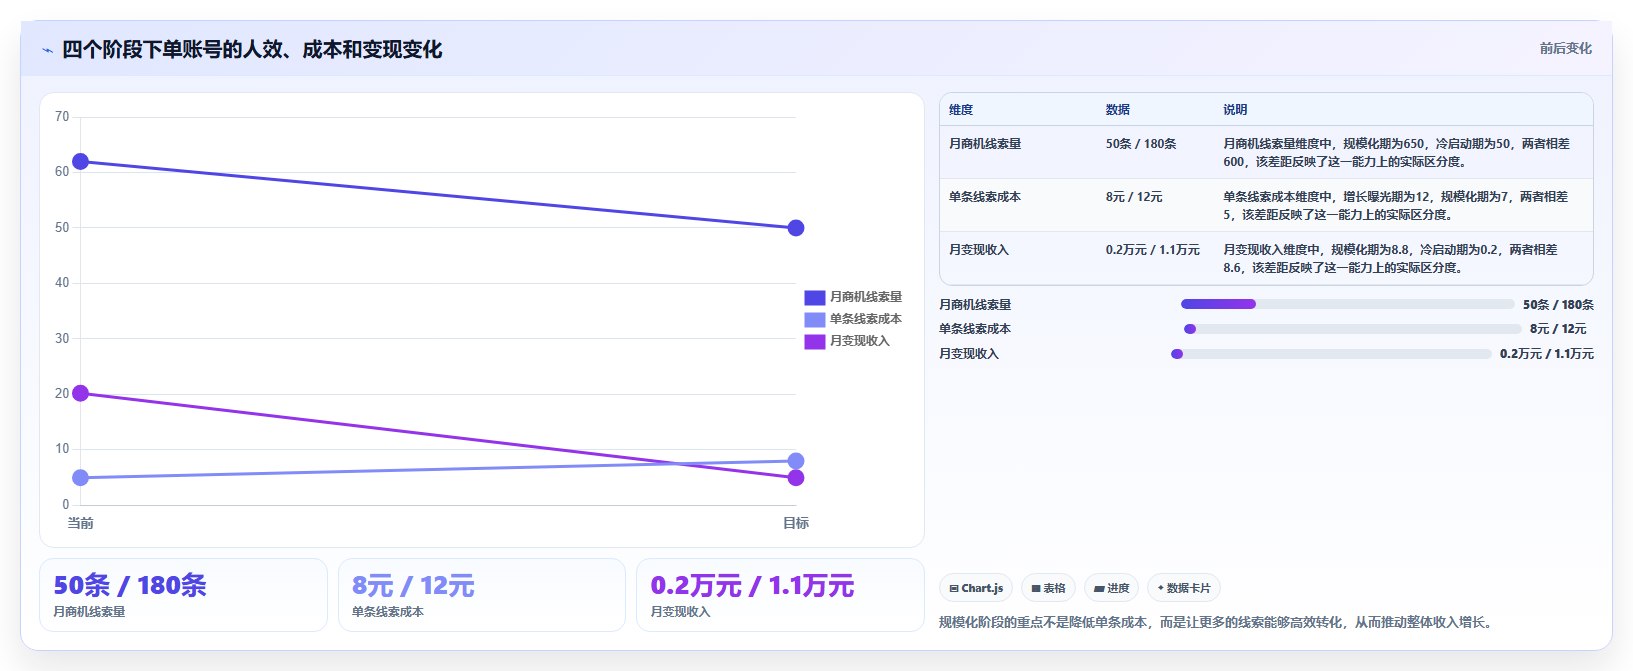Viewport: 1633px width, 671px height.
Task: Toggle 月变现收入 legend color box
Action: (815, 341)
